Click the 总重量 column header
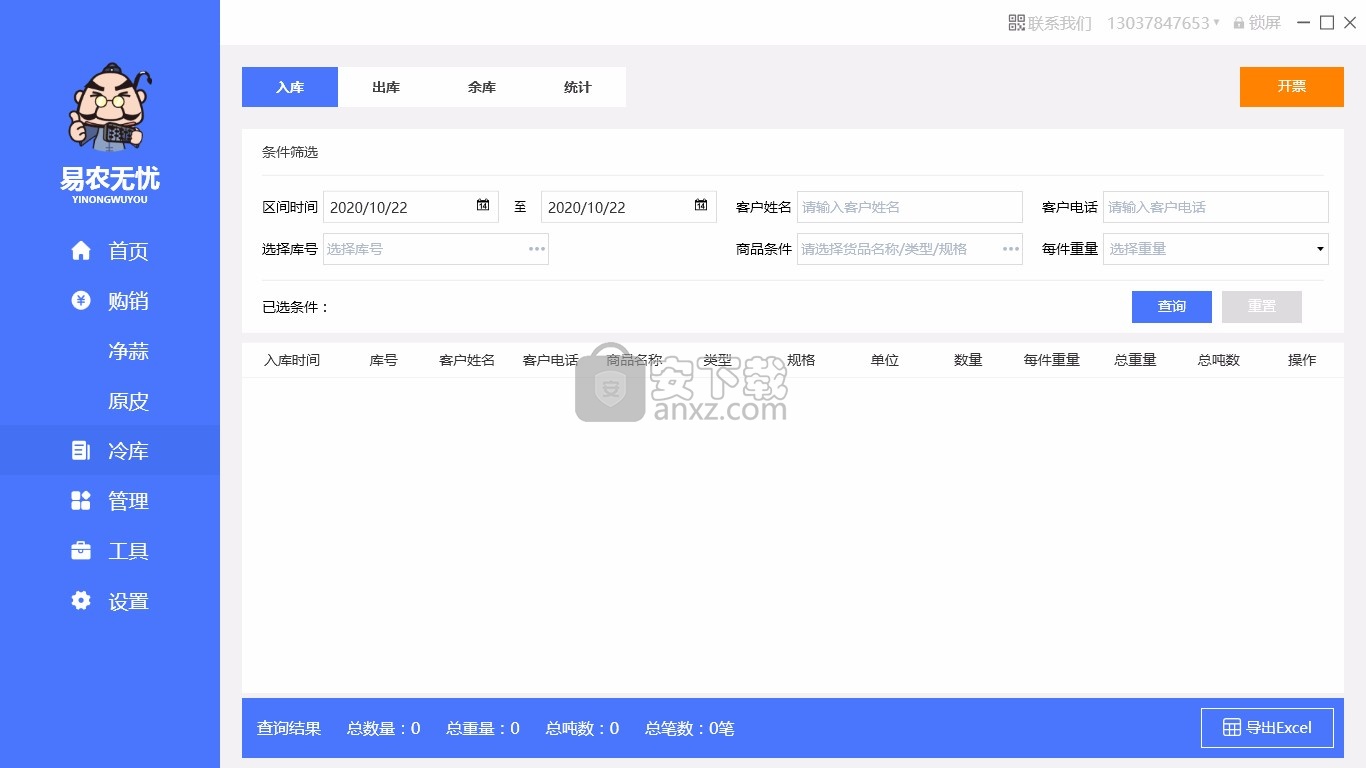The width and height of the screenshot is (1366, 768). click(x=1136, y=360)
